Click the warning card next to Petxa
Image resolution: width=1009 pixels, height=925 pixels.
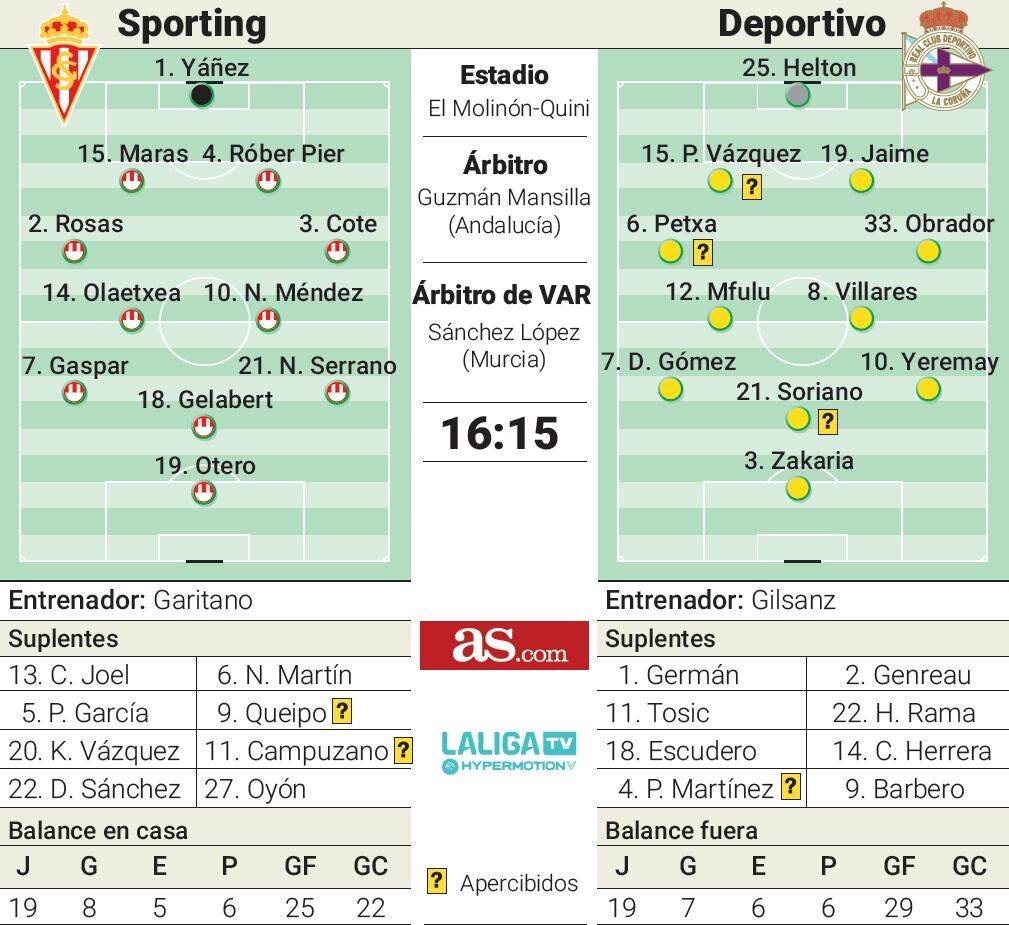pyautogui.click(x=703, y=252)
